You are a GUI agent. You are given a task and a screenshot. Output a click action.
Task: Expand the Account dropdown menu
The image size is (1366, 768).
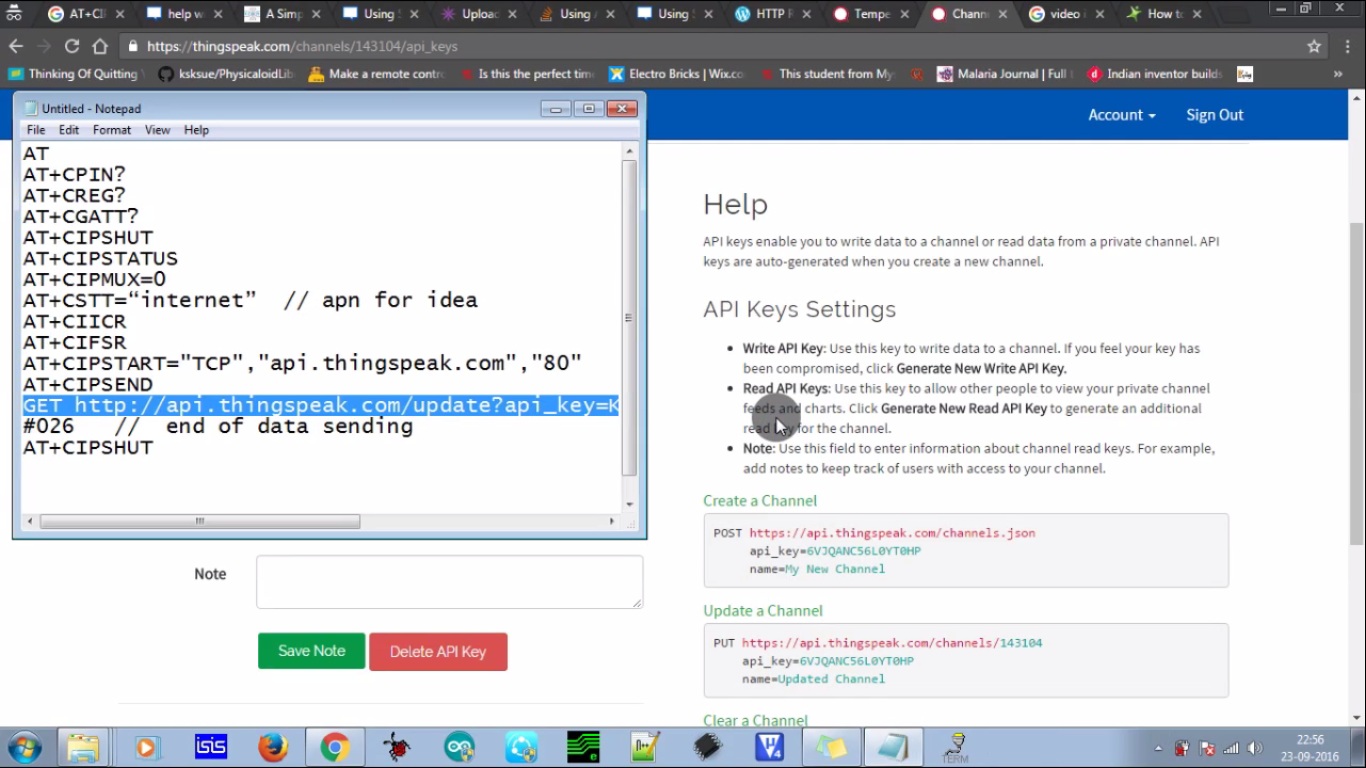[1121, 115]
